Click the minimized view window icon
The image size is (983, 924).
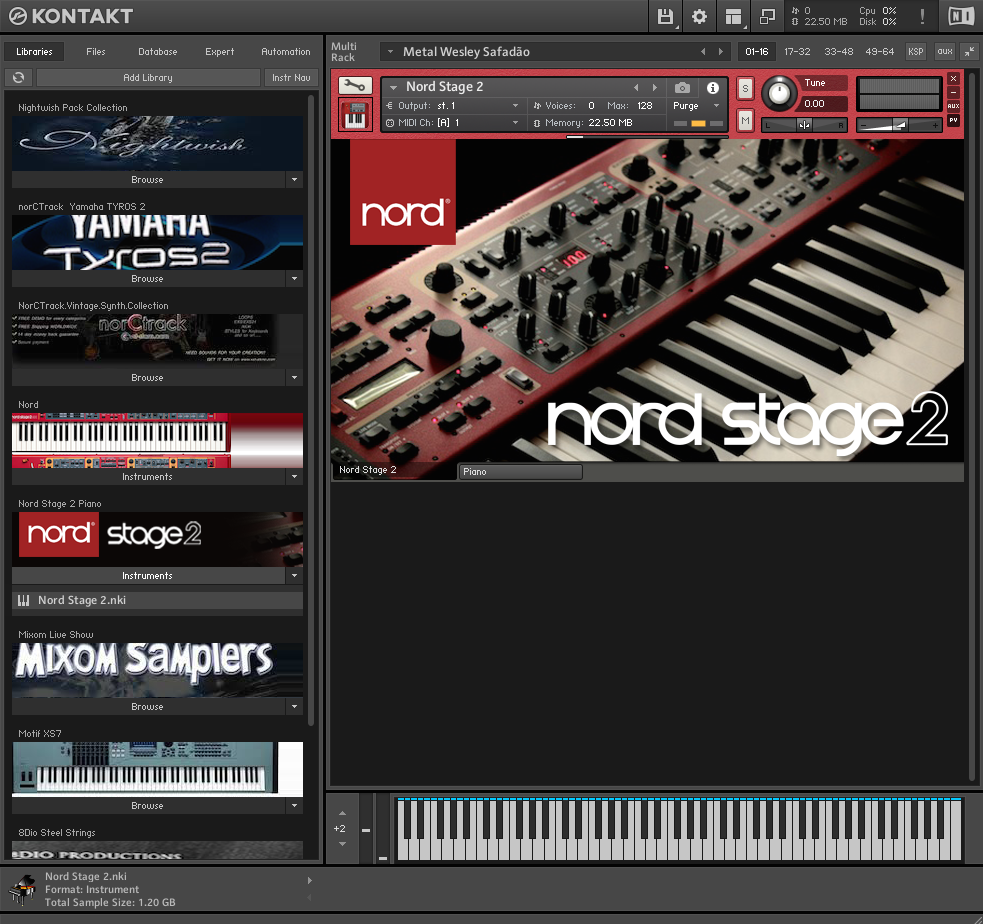pyautogui.click(x=767, y=16)
